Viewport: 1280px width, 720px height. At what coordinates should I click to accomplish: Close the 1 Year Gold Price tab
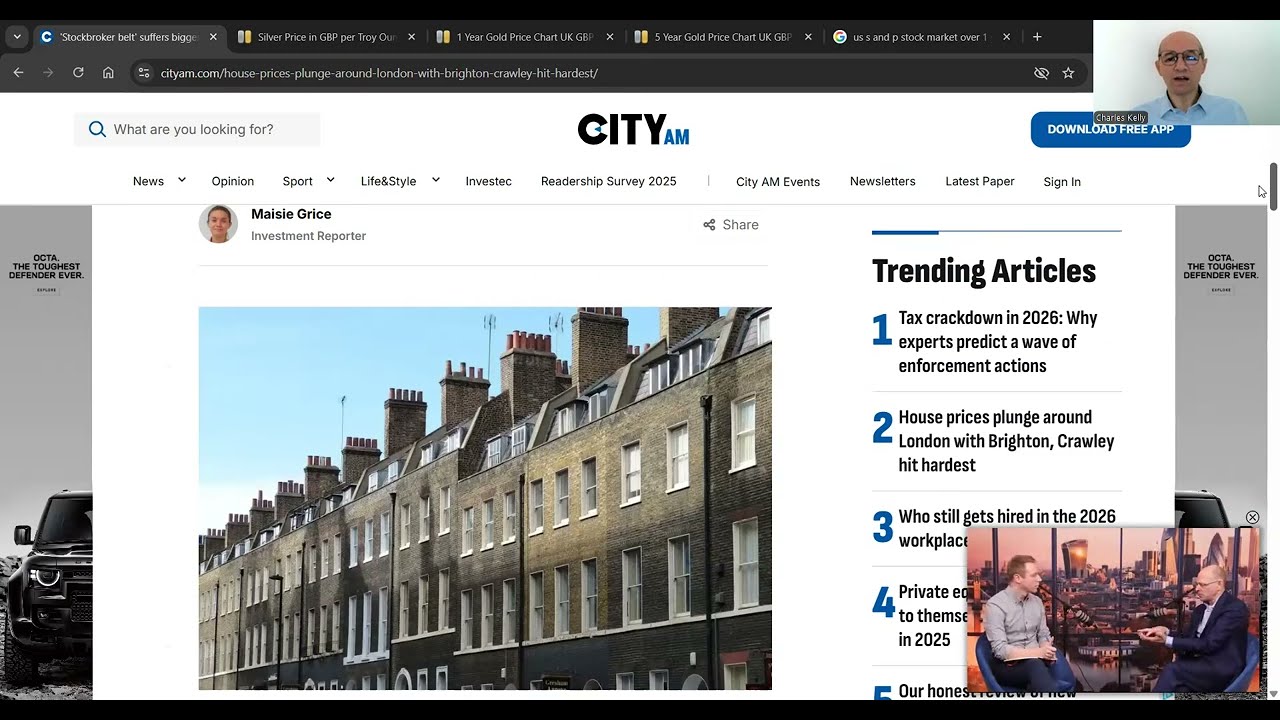point(609,37)
